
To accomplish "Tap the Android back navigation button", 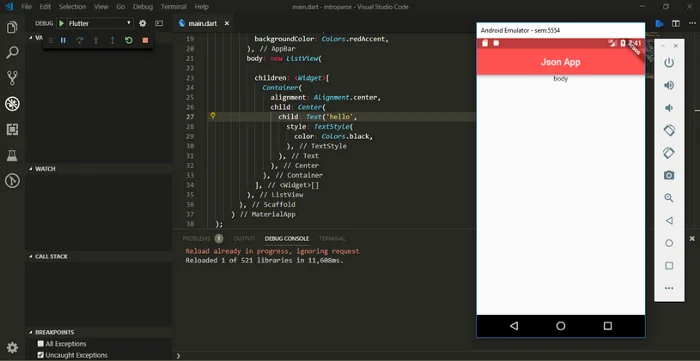I will tap(514, 326).
